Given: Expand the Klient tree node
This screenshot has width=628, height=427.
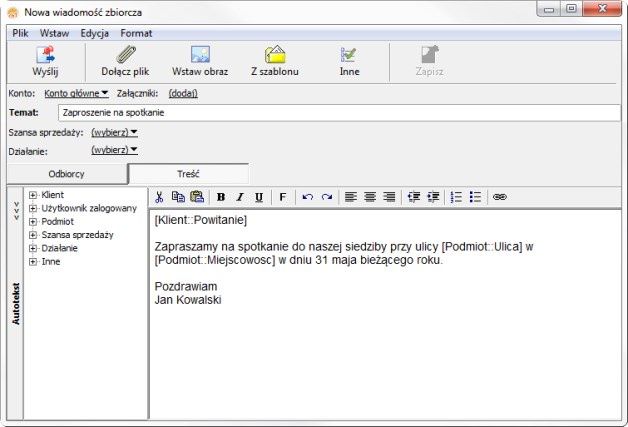Looking at the screenshot, I should click(33, 195).
